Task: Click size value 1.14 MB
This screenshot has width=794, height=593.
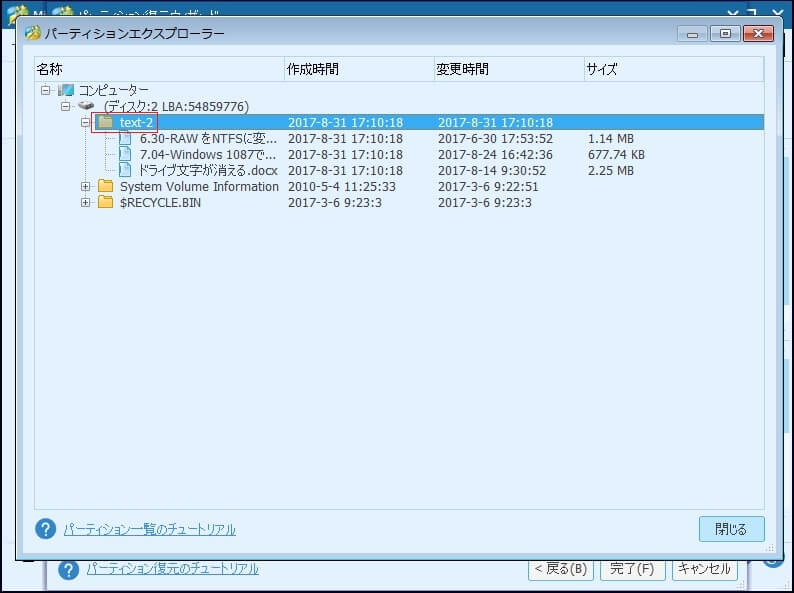Action: (x=611, y=139)
